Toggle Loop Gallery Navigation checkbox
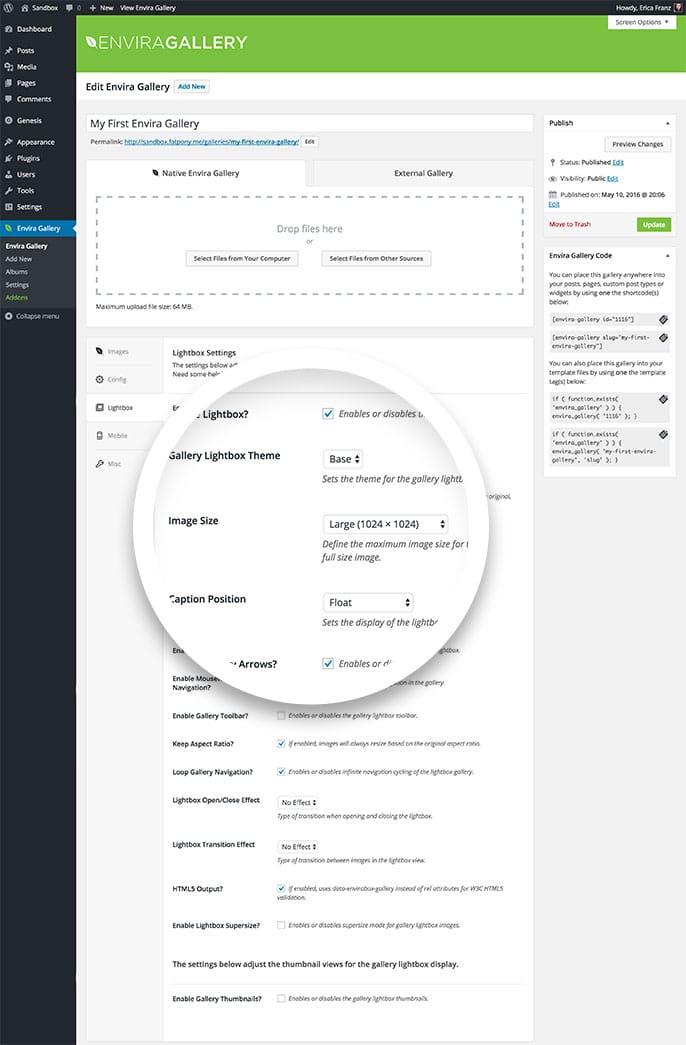The width and height of the screenshot is (686, 1045). click(281, 771)
